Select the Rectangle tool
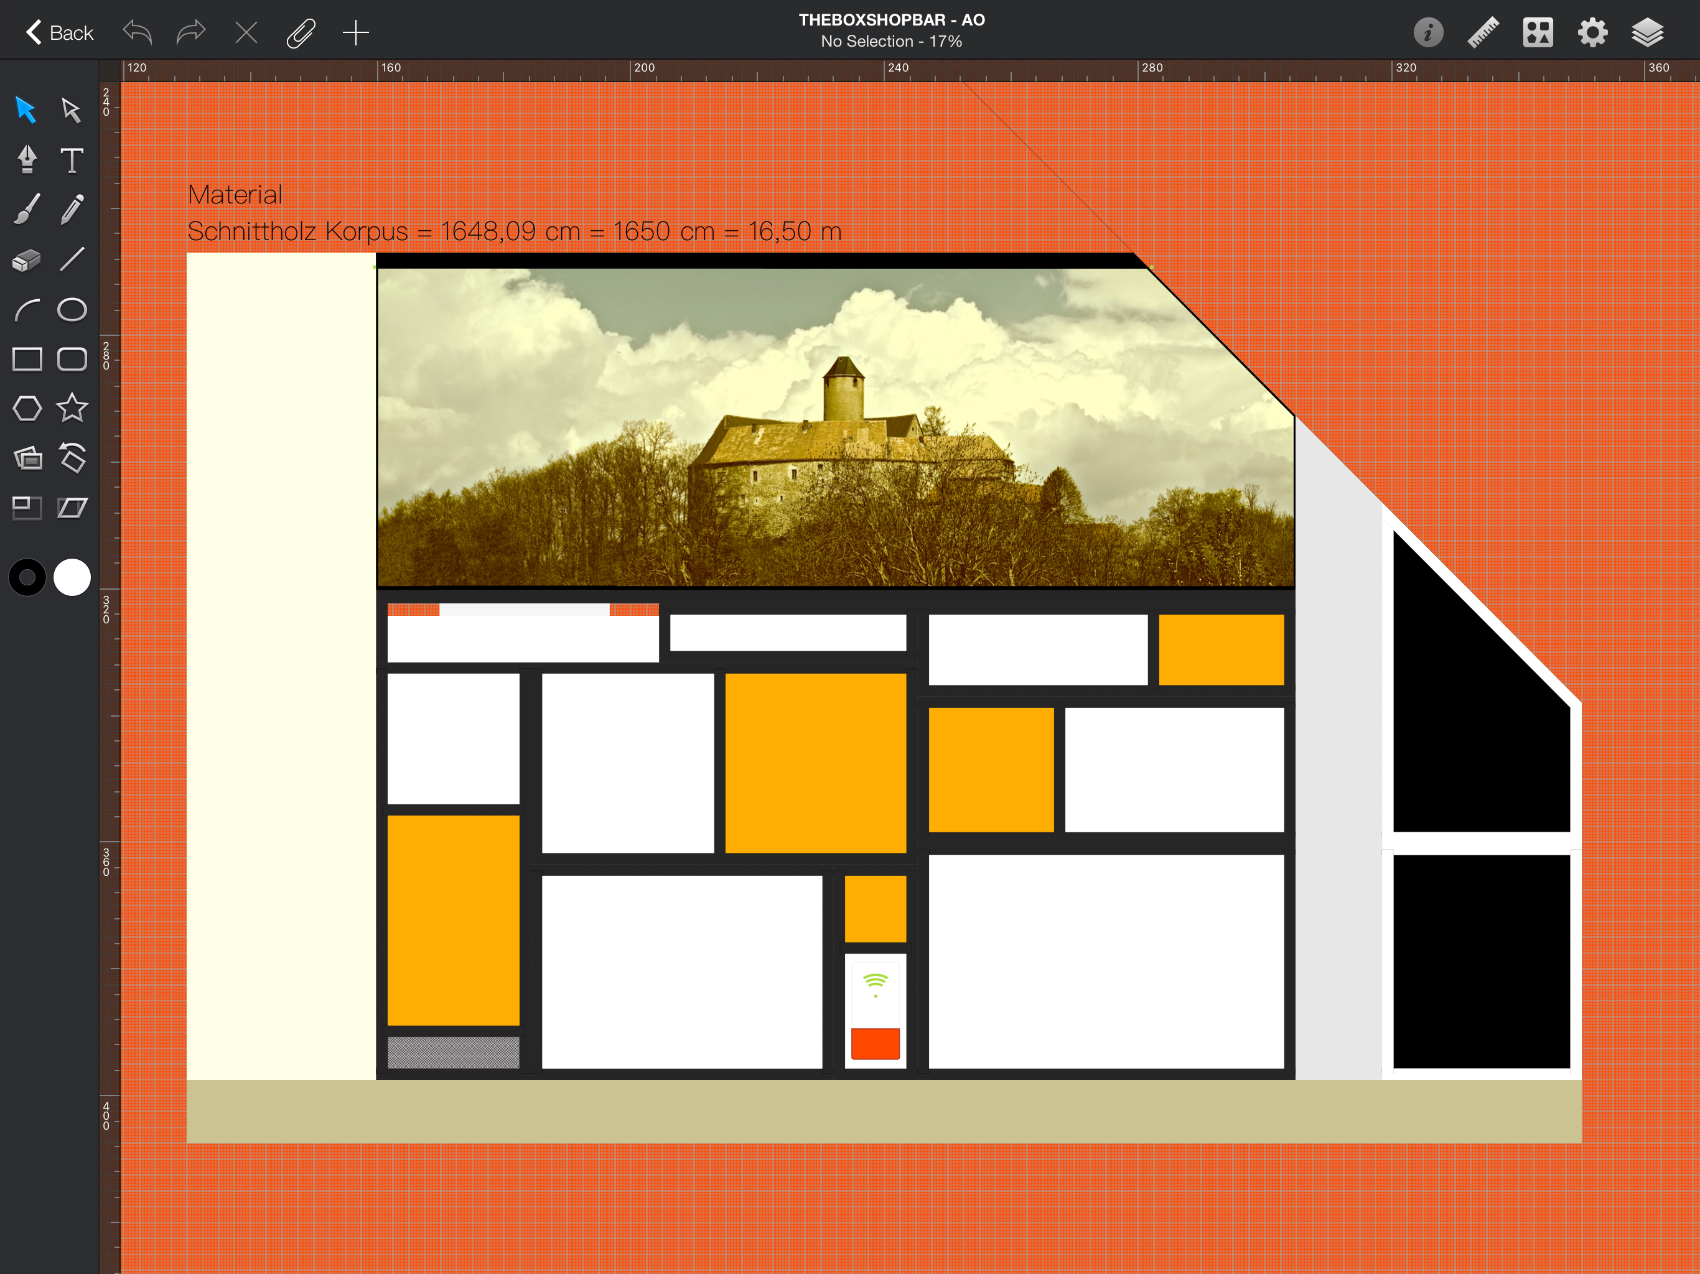 [27, 359]
